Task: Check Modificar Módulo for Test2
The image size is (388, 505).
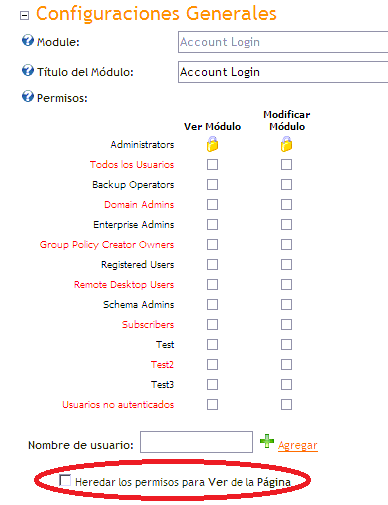Action: click(286, 364)
